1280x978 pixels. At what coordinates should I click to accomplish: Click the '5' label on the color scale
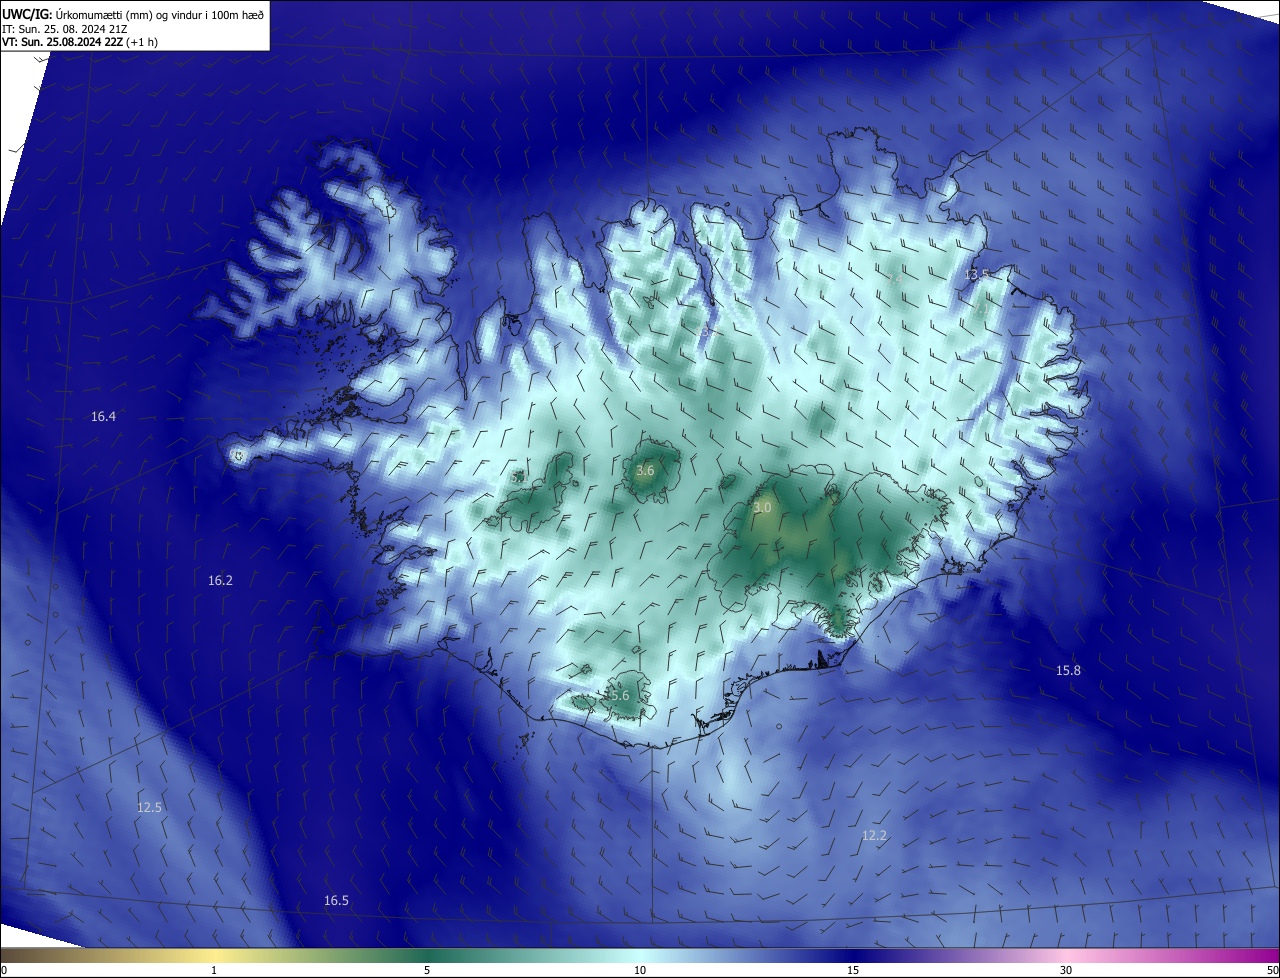click(x=427, y=970)
